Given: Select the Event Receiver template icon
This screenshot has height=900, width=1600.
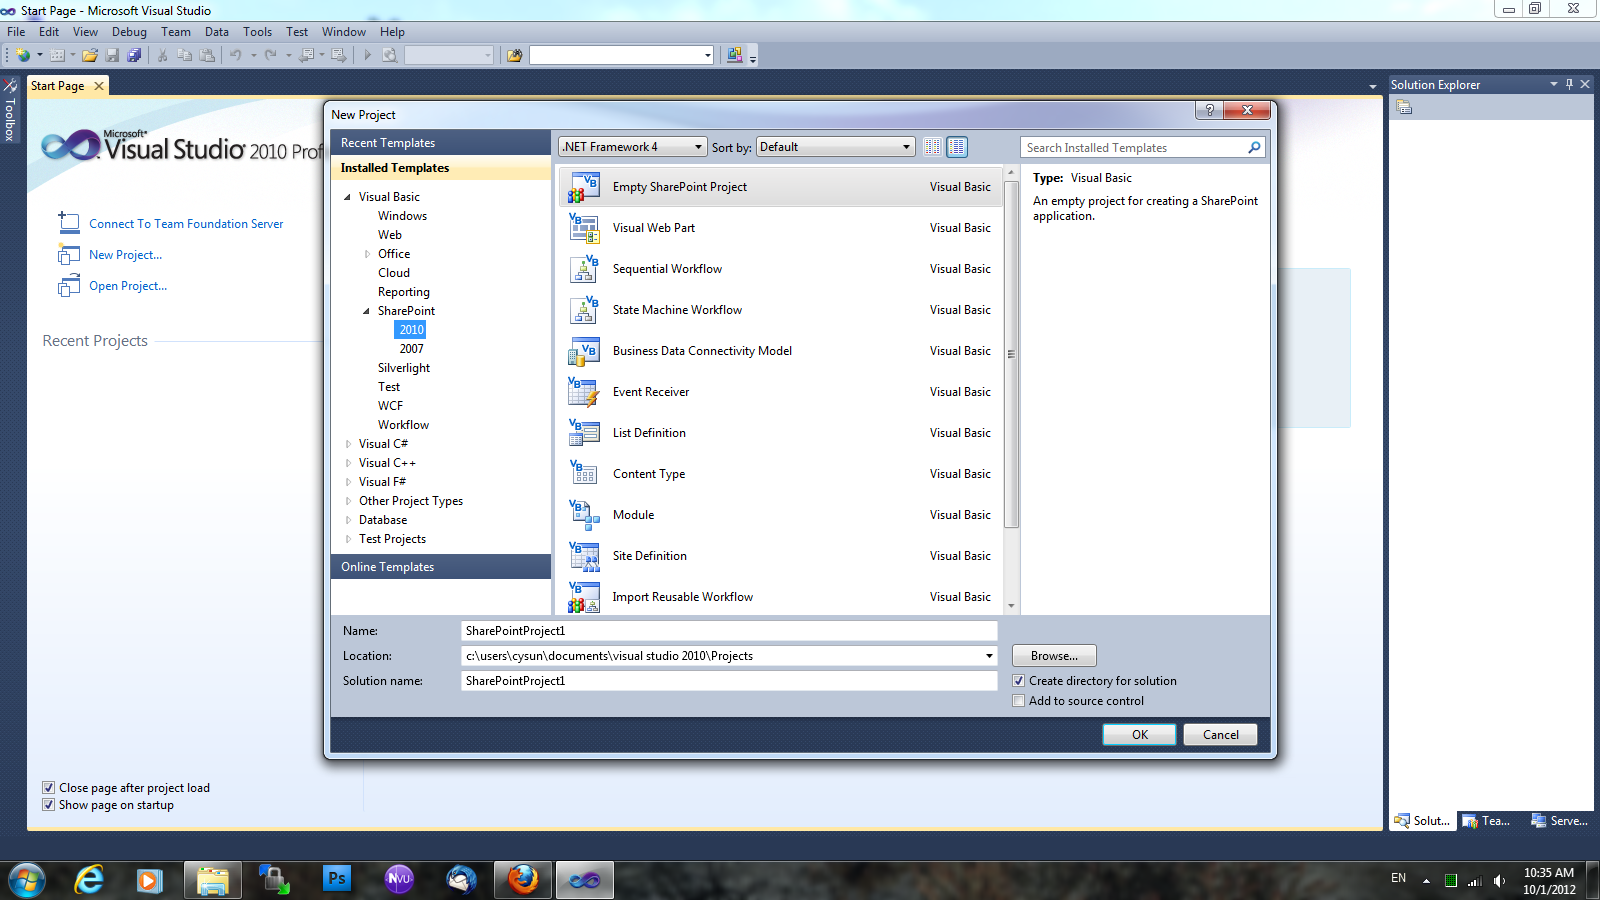Looking at the screenshot, I should pyautogui.click(x=583, y=392).
